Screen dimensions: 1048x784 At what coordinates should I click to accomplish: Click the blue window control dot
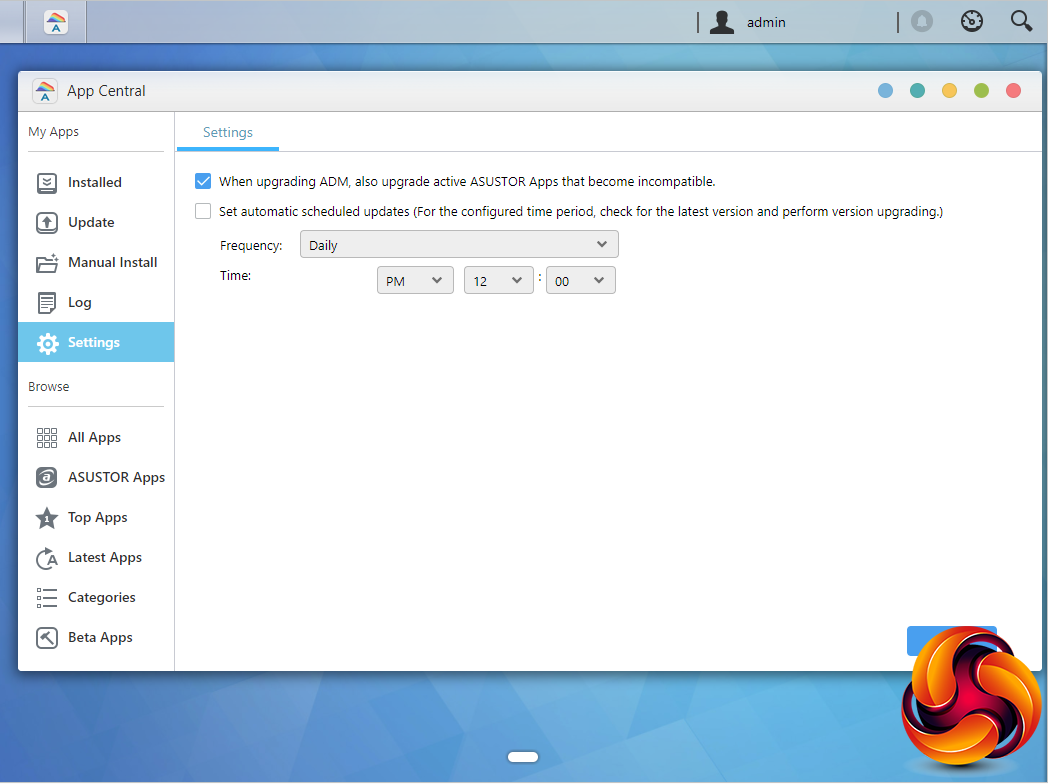(886, 90)
